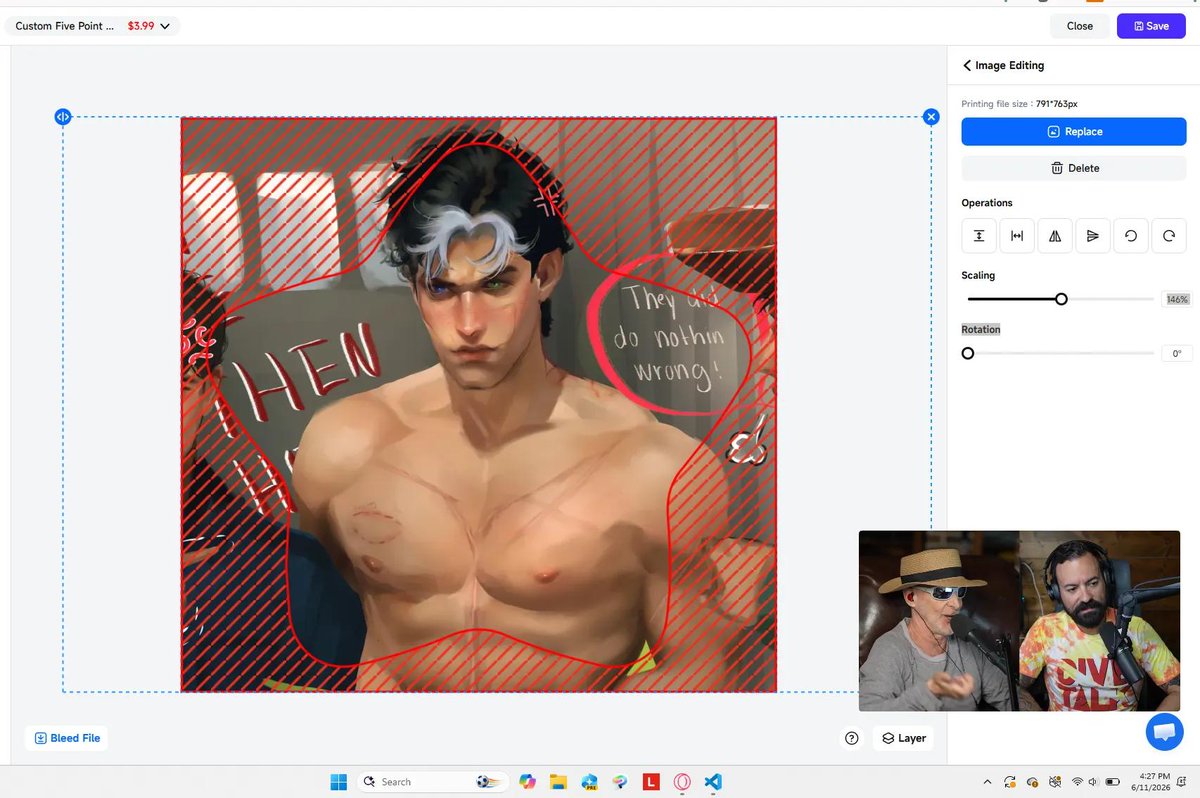Screen dimensions: 1200x798
Task: Click the blue flip handle on the selection corner
Action: tap(62, 117)
